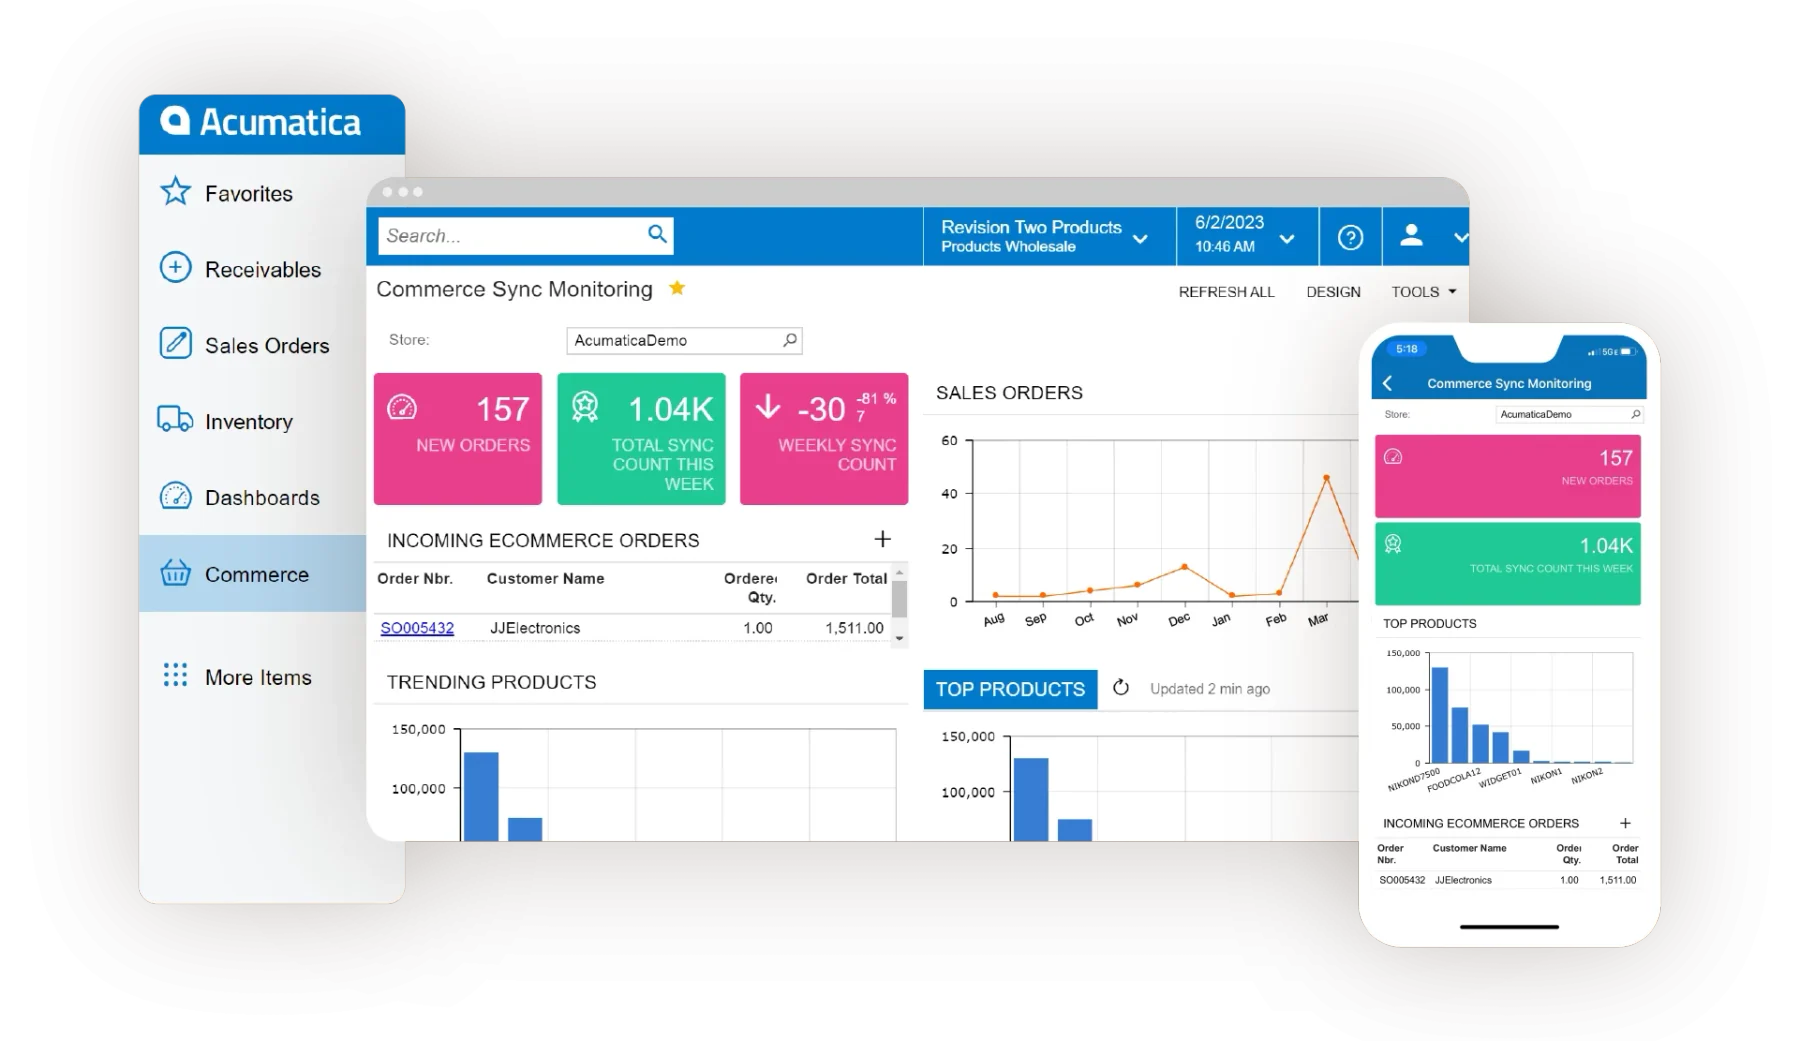The width and height of the screenshot is (1800, 1041).
Task: Tap the phone 157 New Orders tile
Action: (x=1507, y=475)
